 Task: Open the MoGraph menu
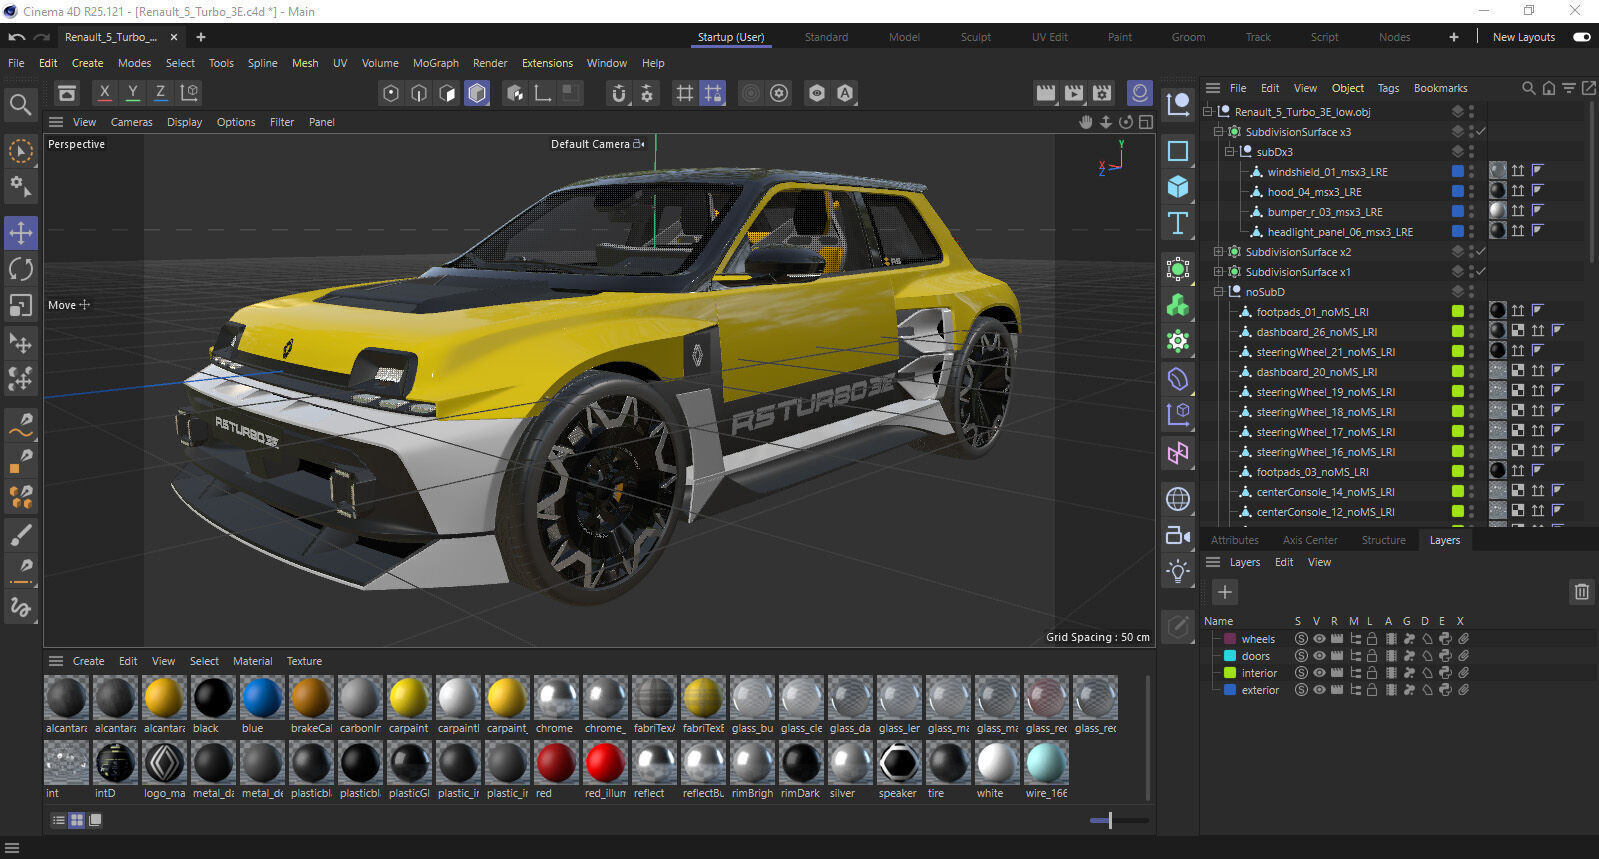pyautogui.click(x=436, y=63)
